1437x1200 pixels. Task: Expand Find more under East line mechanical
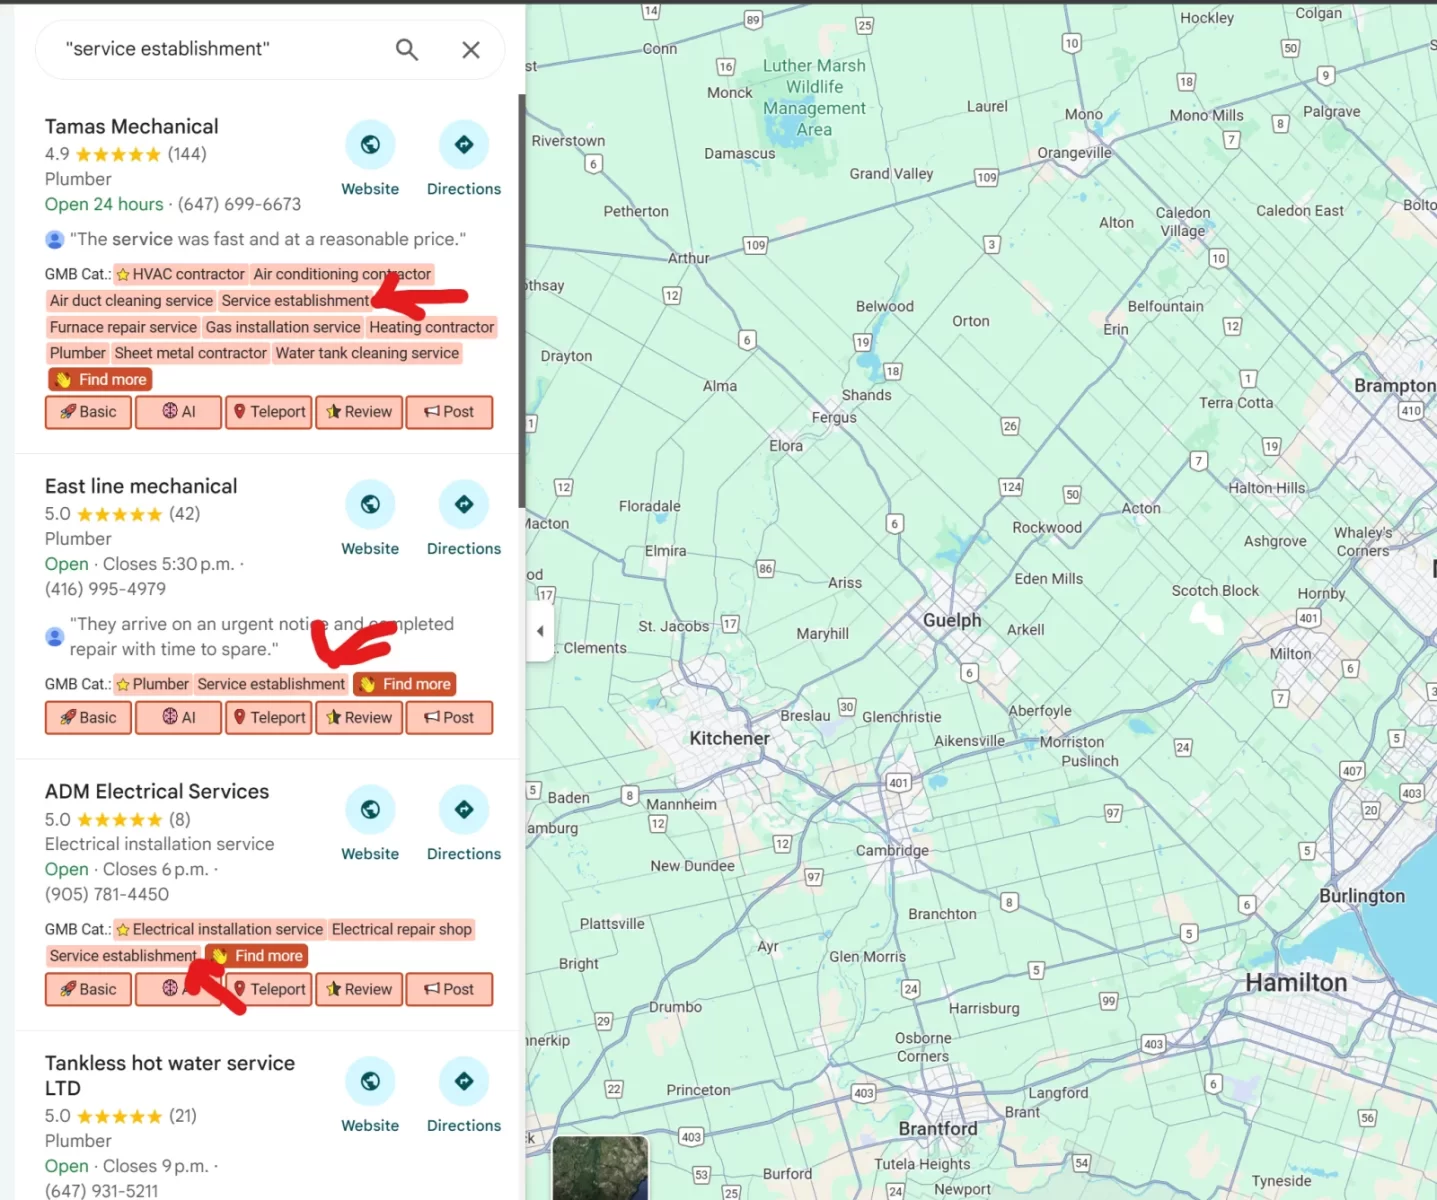coord(405,684)
